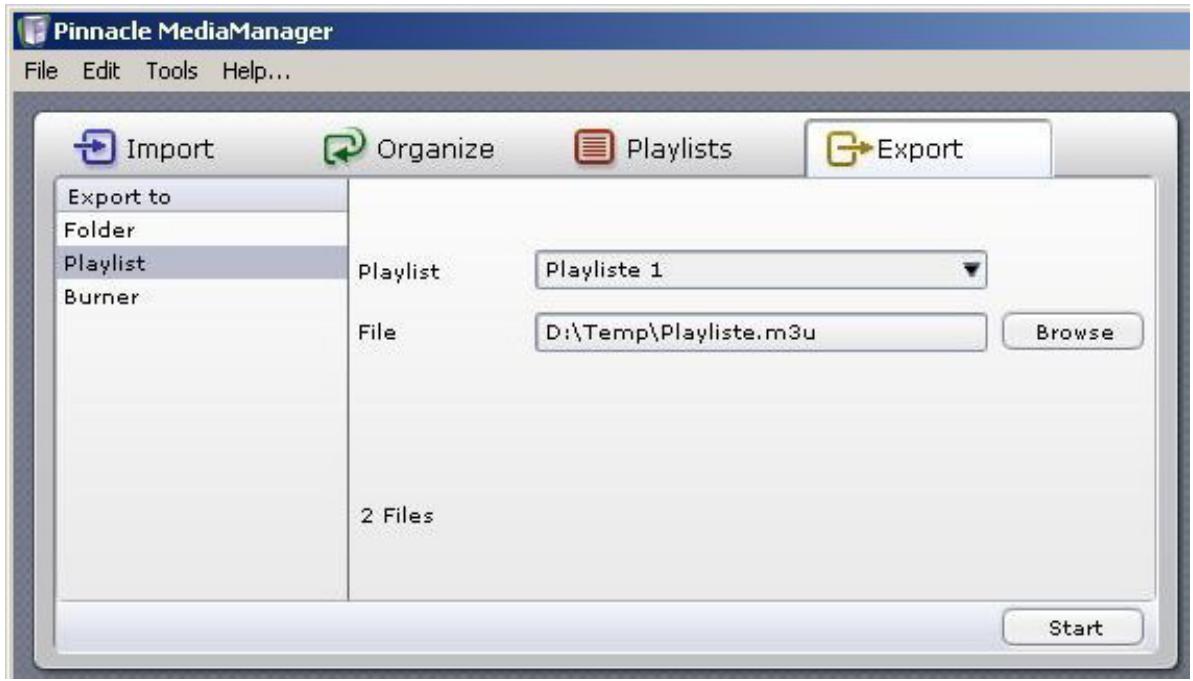Viewport: 1193px width, 681px height.
Task: Choose Folder as export target
Action: (x=202, y=229)
